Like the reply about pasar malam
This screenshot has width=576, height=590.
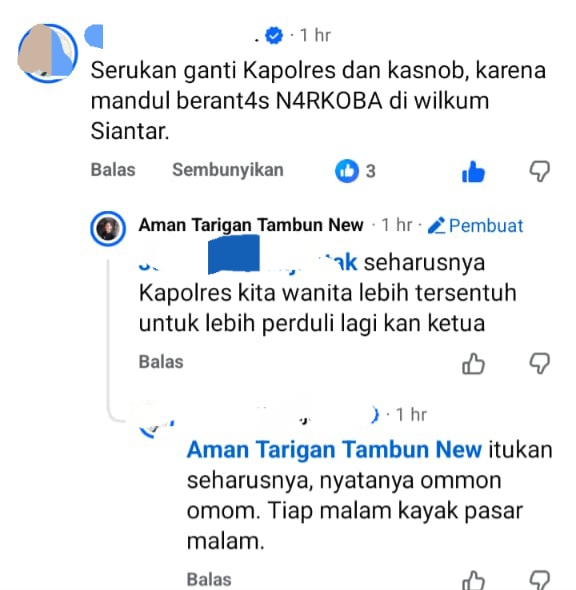click(x=473, y=580)
